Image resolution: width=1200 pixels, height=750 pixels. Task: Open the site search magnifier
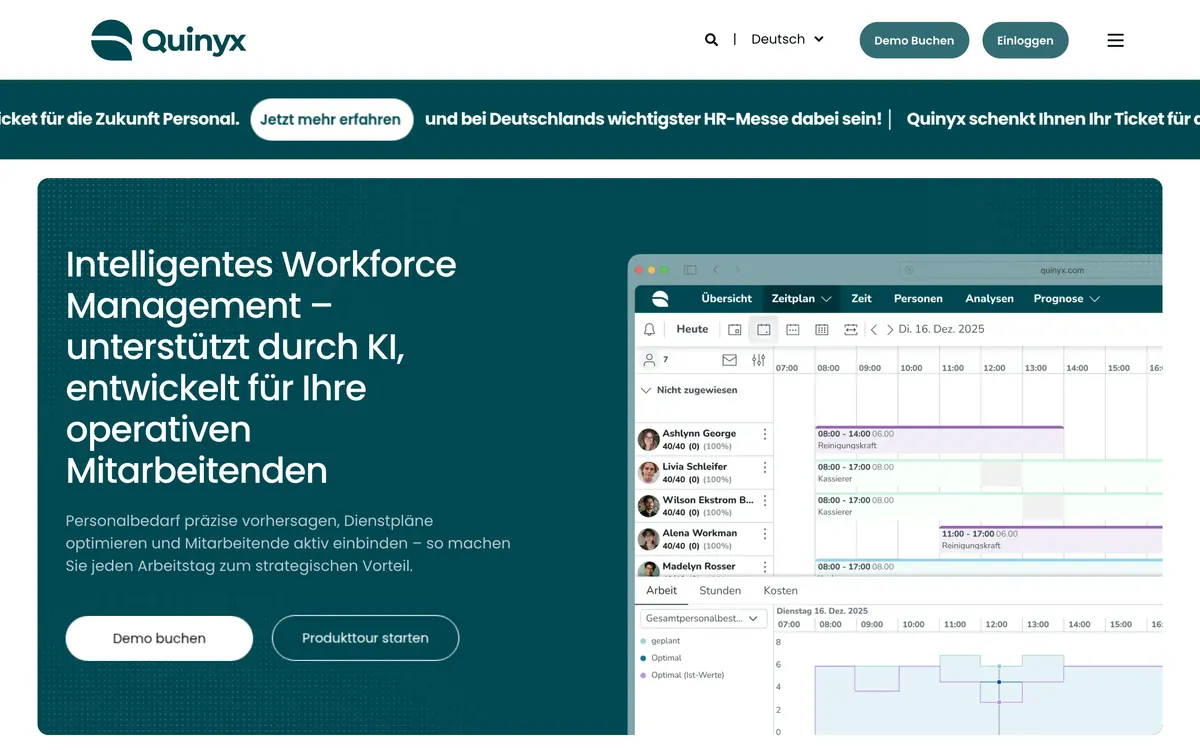tap(711, 40)
